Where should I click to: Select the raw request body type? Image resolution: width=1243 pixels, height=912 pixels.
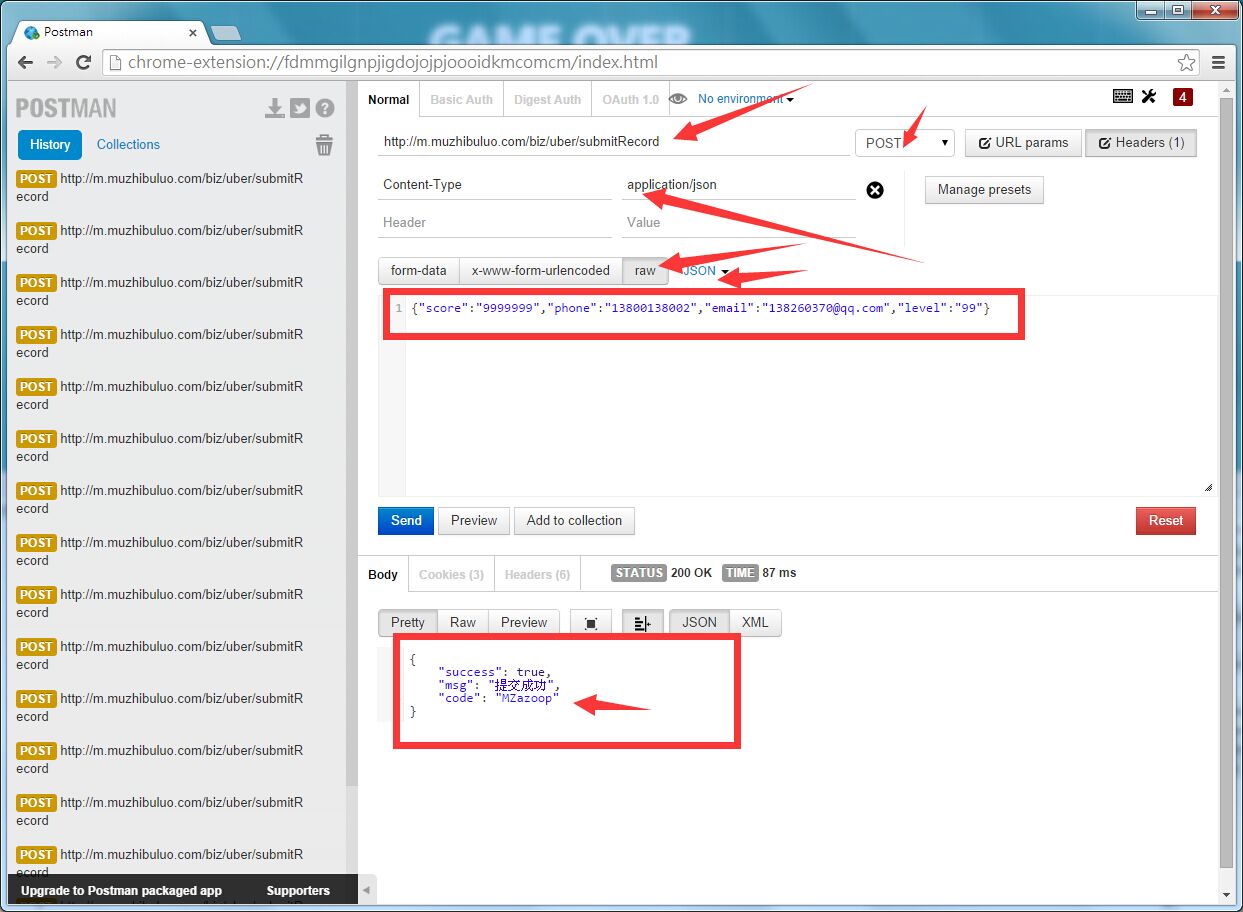(x=645, y=271)
